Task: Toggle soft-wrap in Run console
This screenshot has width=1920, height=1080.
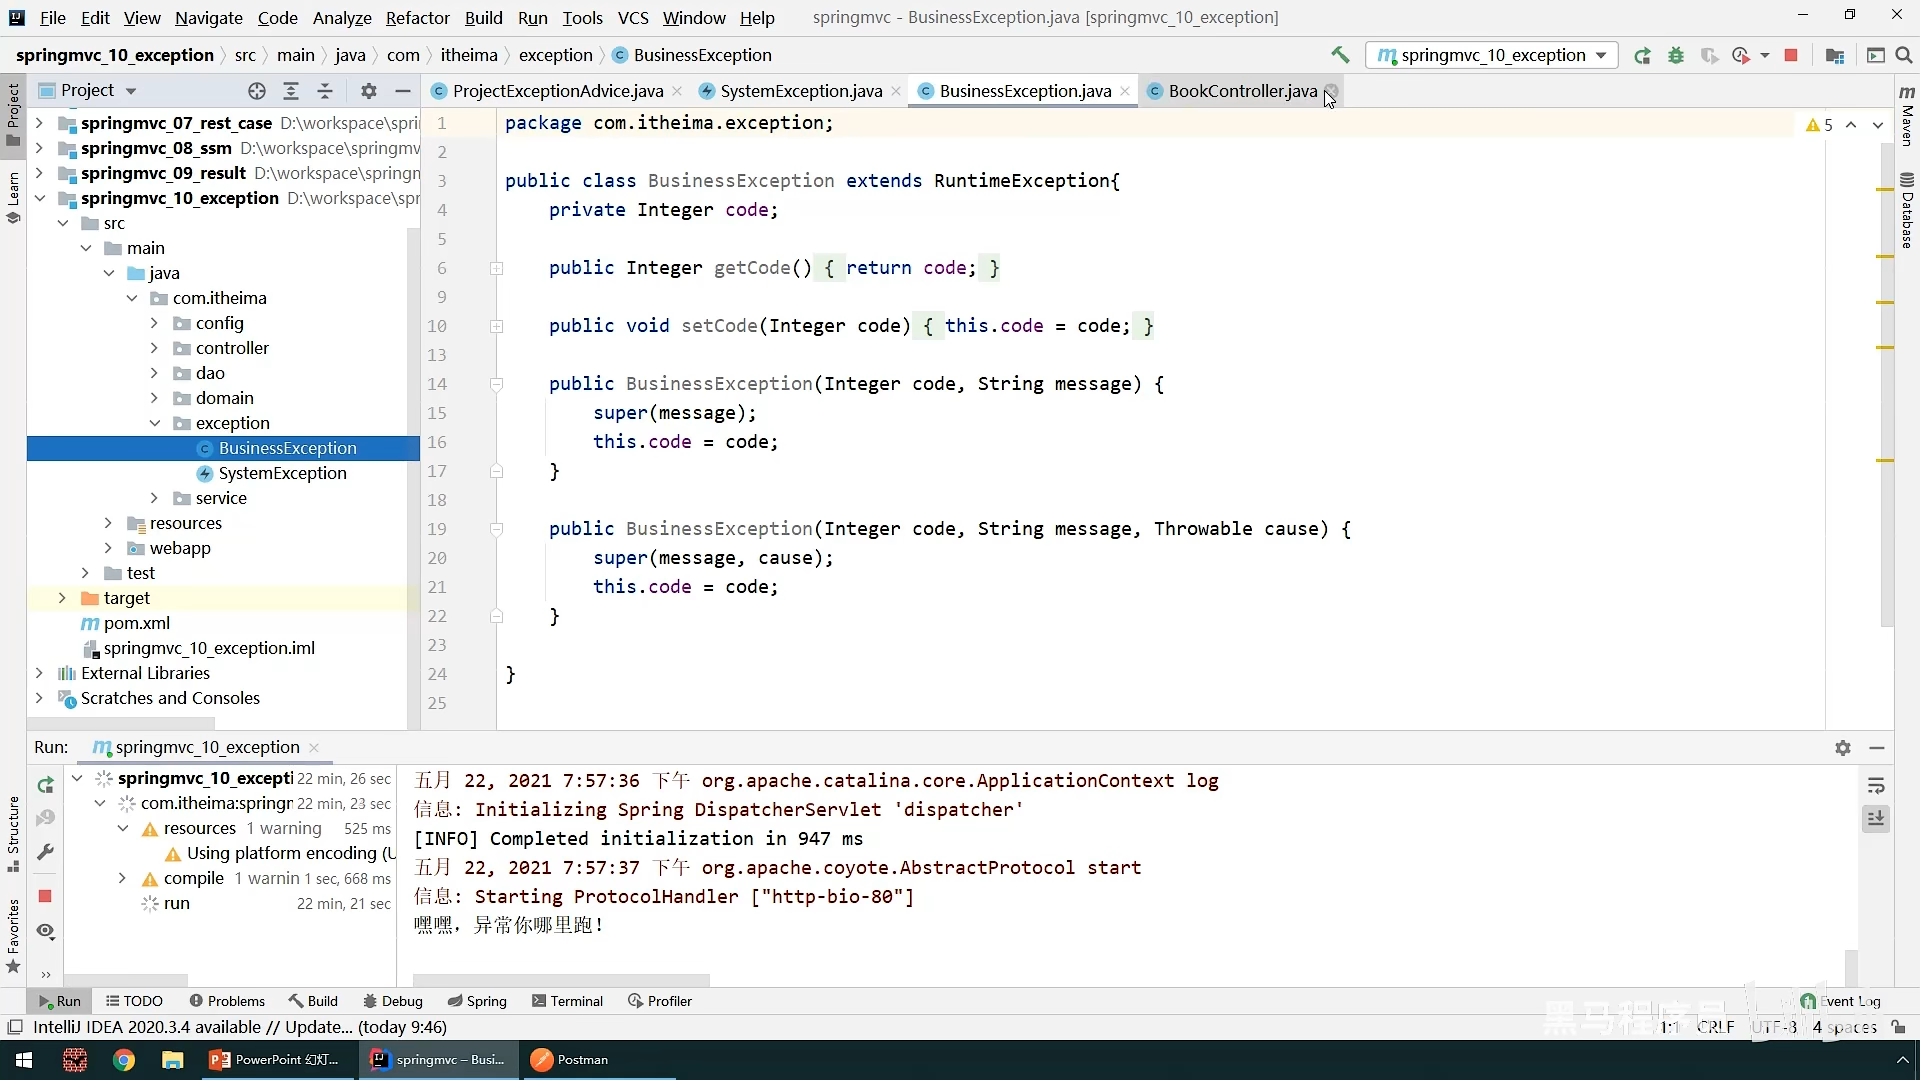Action: (x=1876, y=786)
